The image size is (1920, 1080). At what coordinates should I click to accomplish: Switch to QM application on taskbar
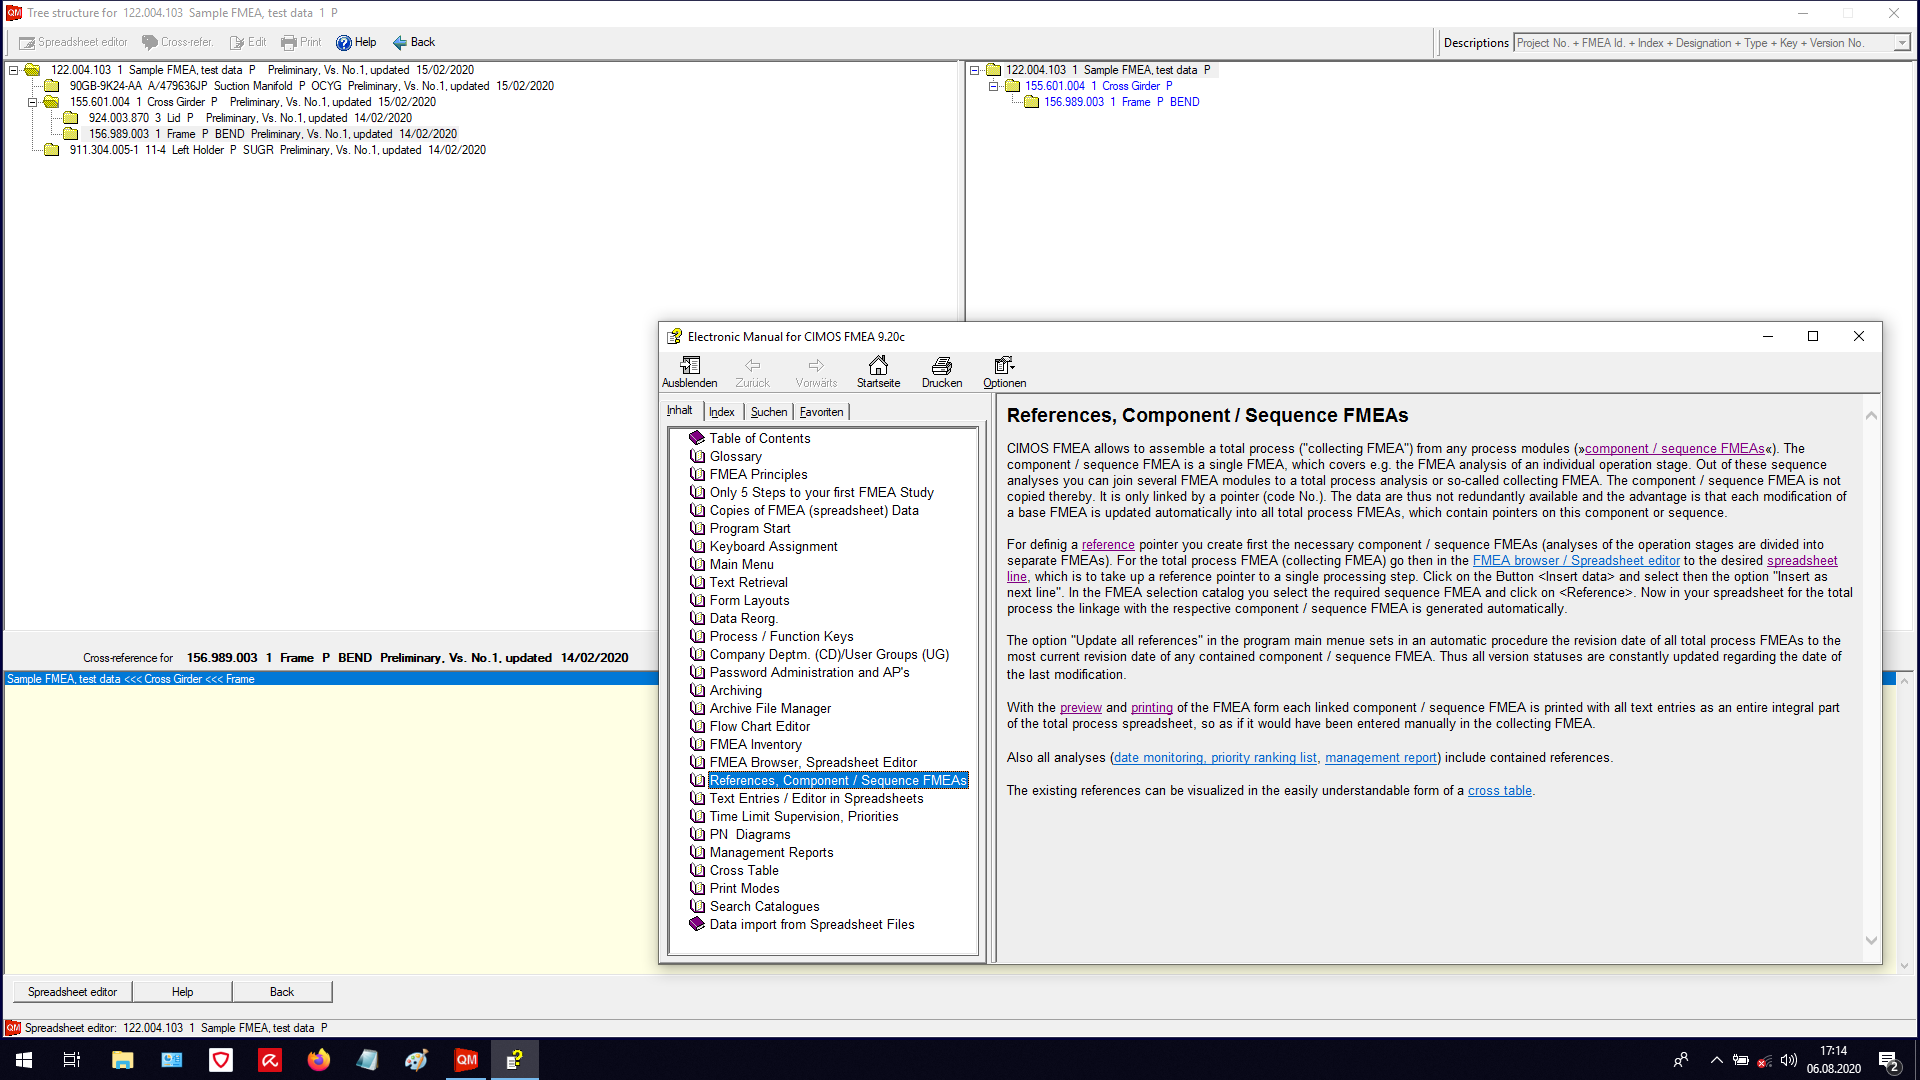point(466,1060)
